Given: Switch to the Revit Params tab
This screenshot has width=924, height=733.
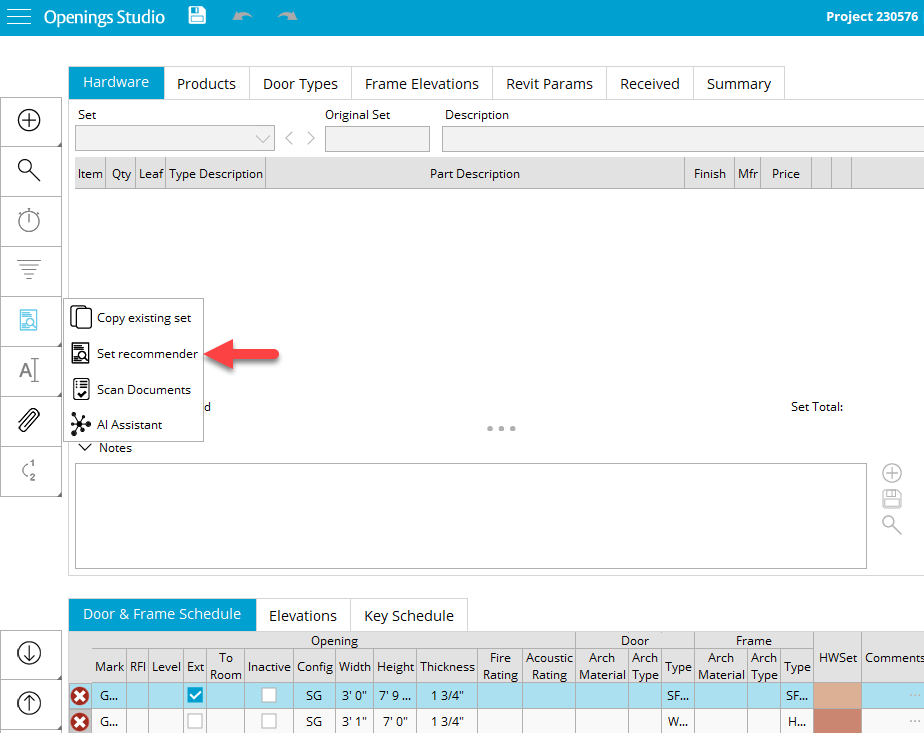Looking at the screenshot, I should point(549,84).
